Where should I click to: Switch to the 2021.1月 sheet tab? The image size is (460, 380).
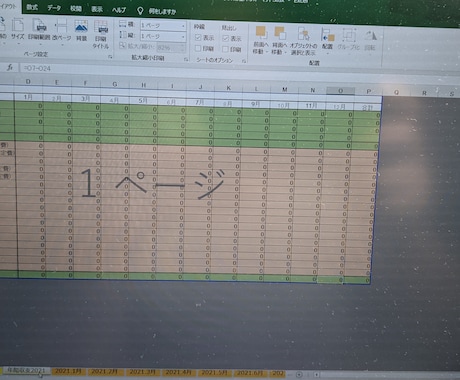click(68, 371)
